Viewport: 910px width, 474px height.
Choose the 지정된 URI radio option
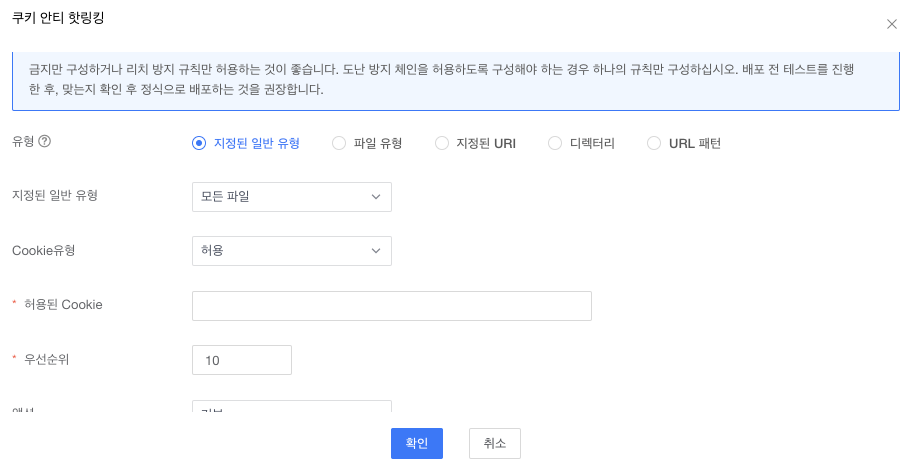click(x=442, y=143)
